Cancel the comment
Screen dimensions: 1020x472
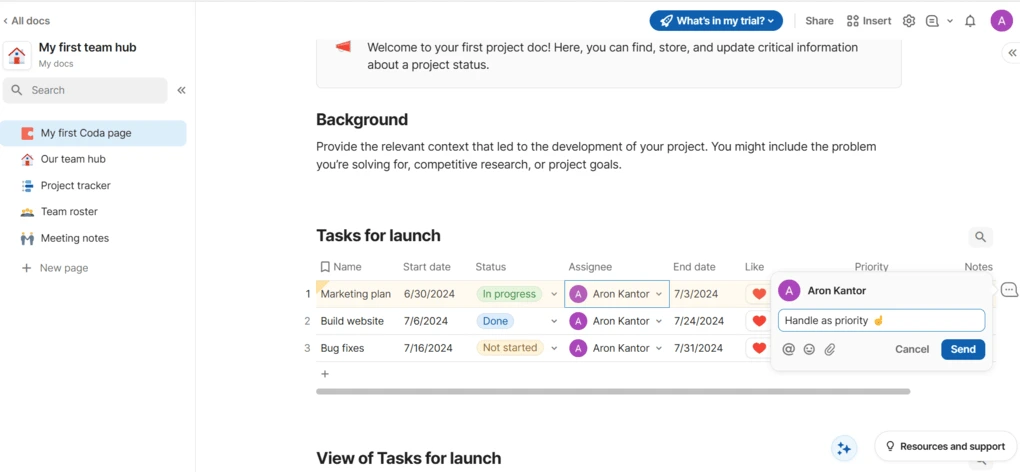(912, 350)
